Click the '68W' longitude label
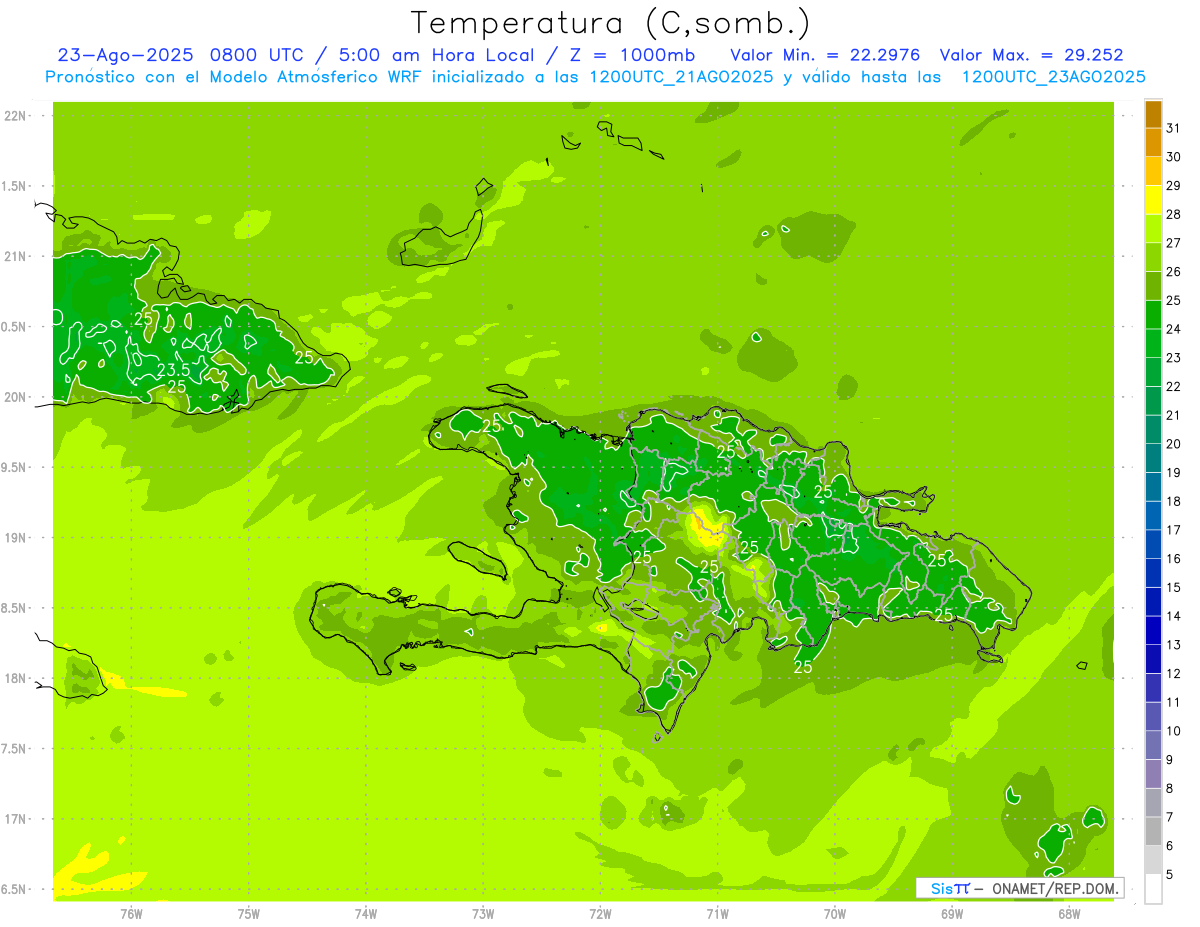Viewport: 1200px width, 927px height. (x=1069, y=914)
